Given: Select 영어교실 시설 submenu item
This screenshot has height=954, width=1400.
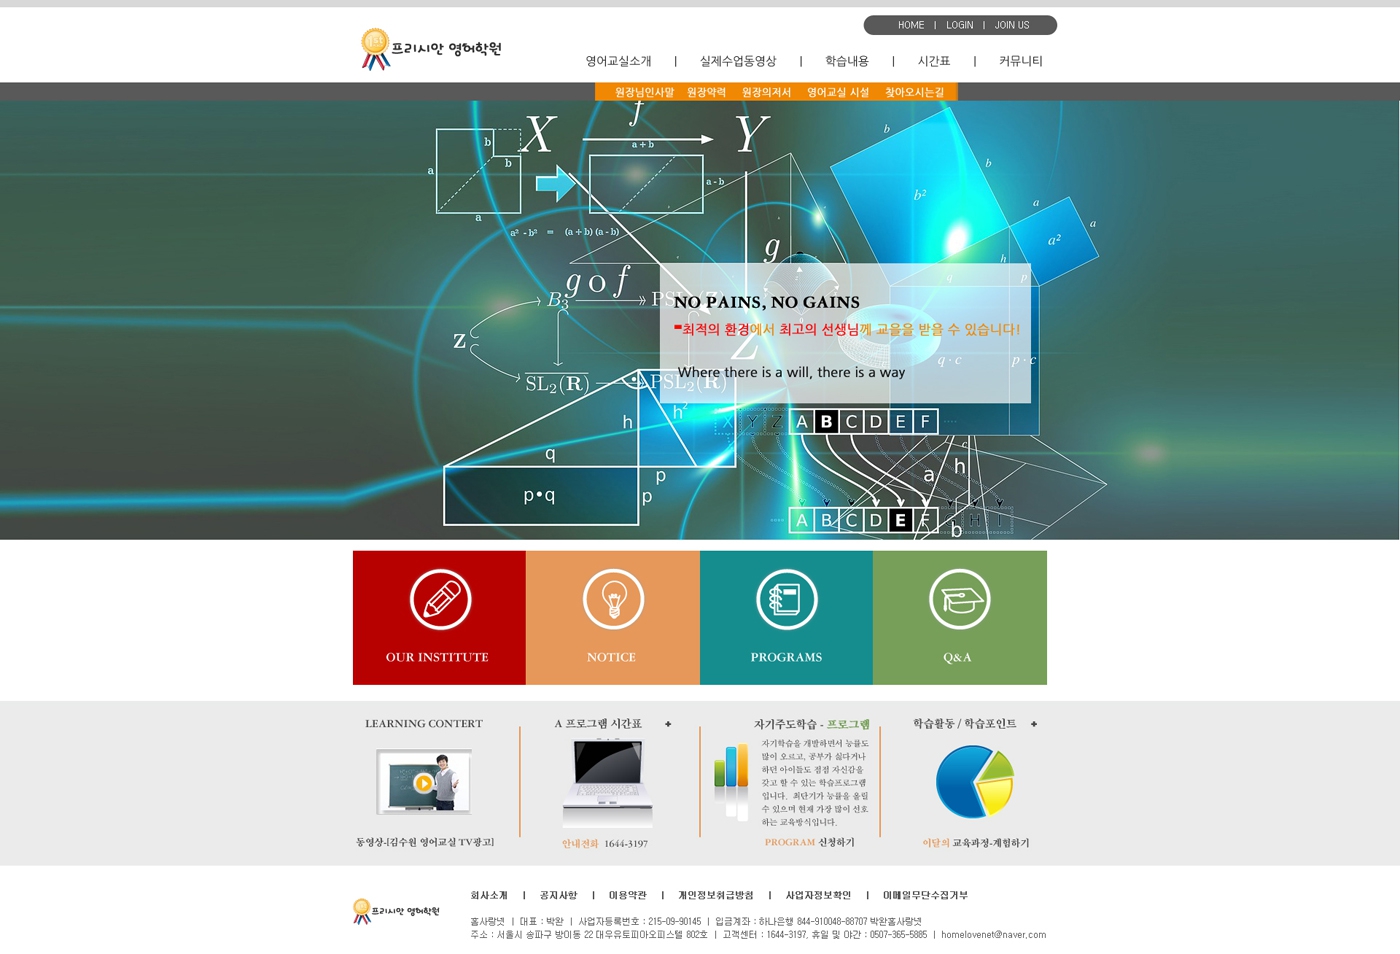Looking at the screenshot, I should (838, 92).
